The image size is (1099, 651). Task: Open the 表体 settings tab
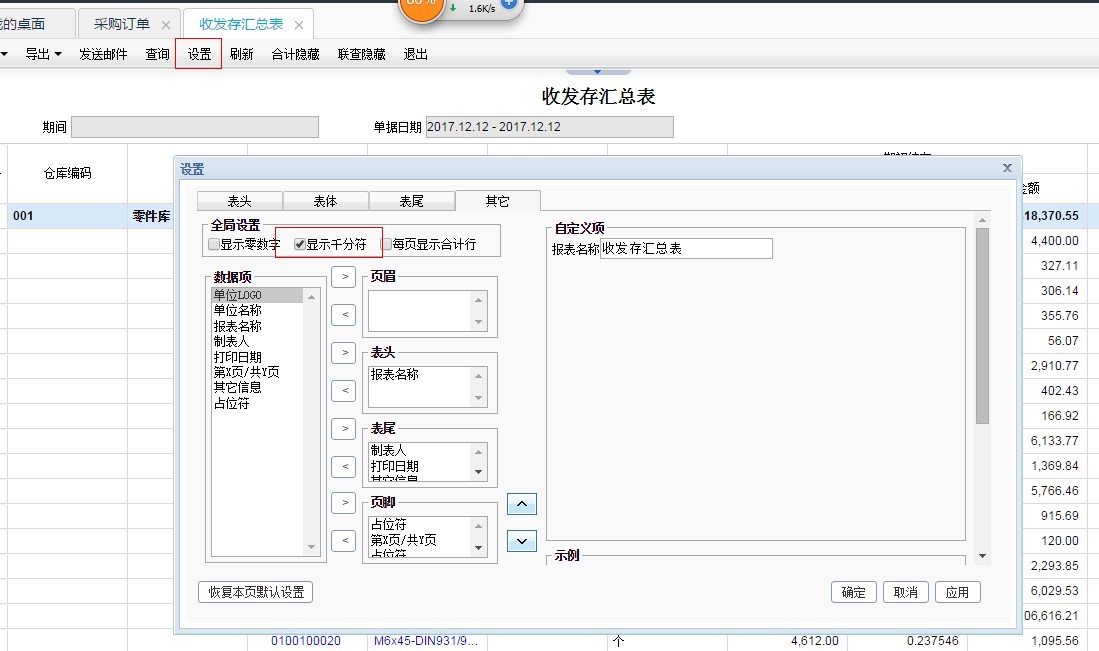tap(325, 201)
